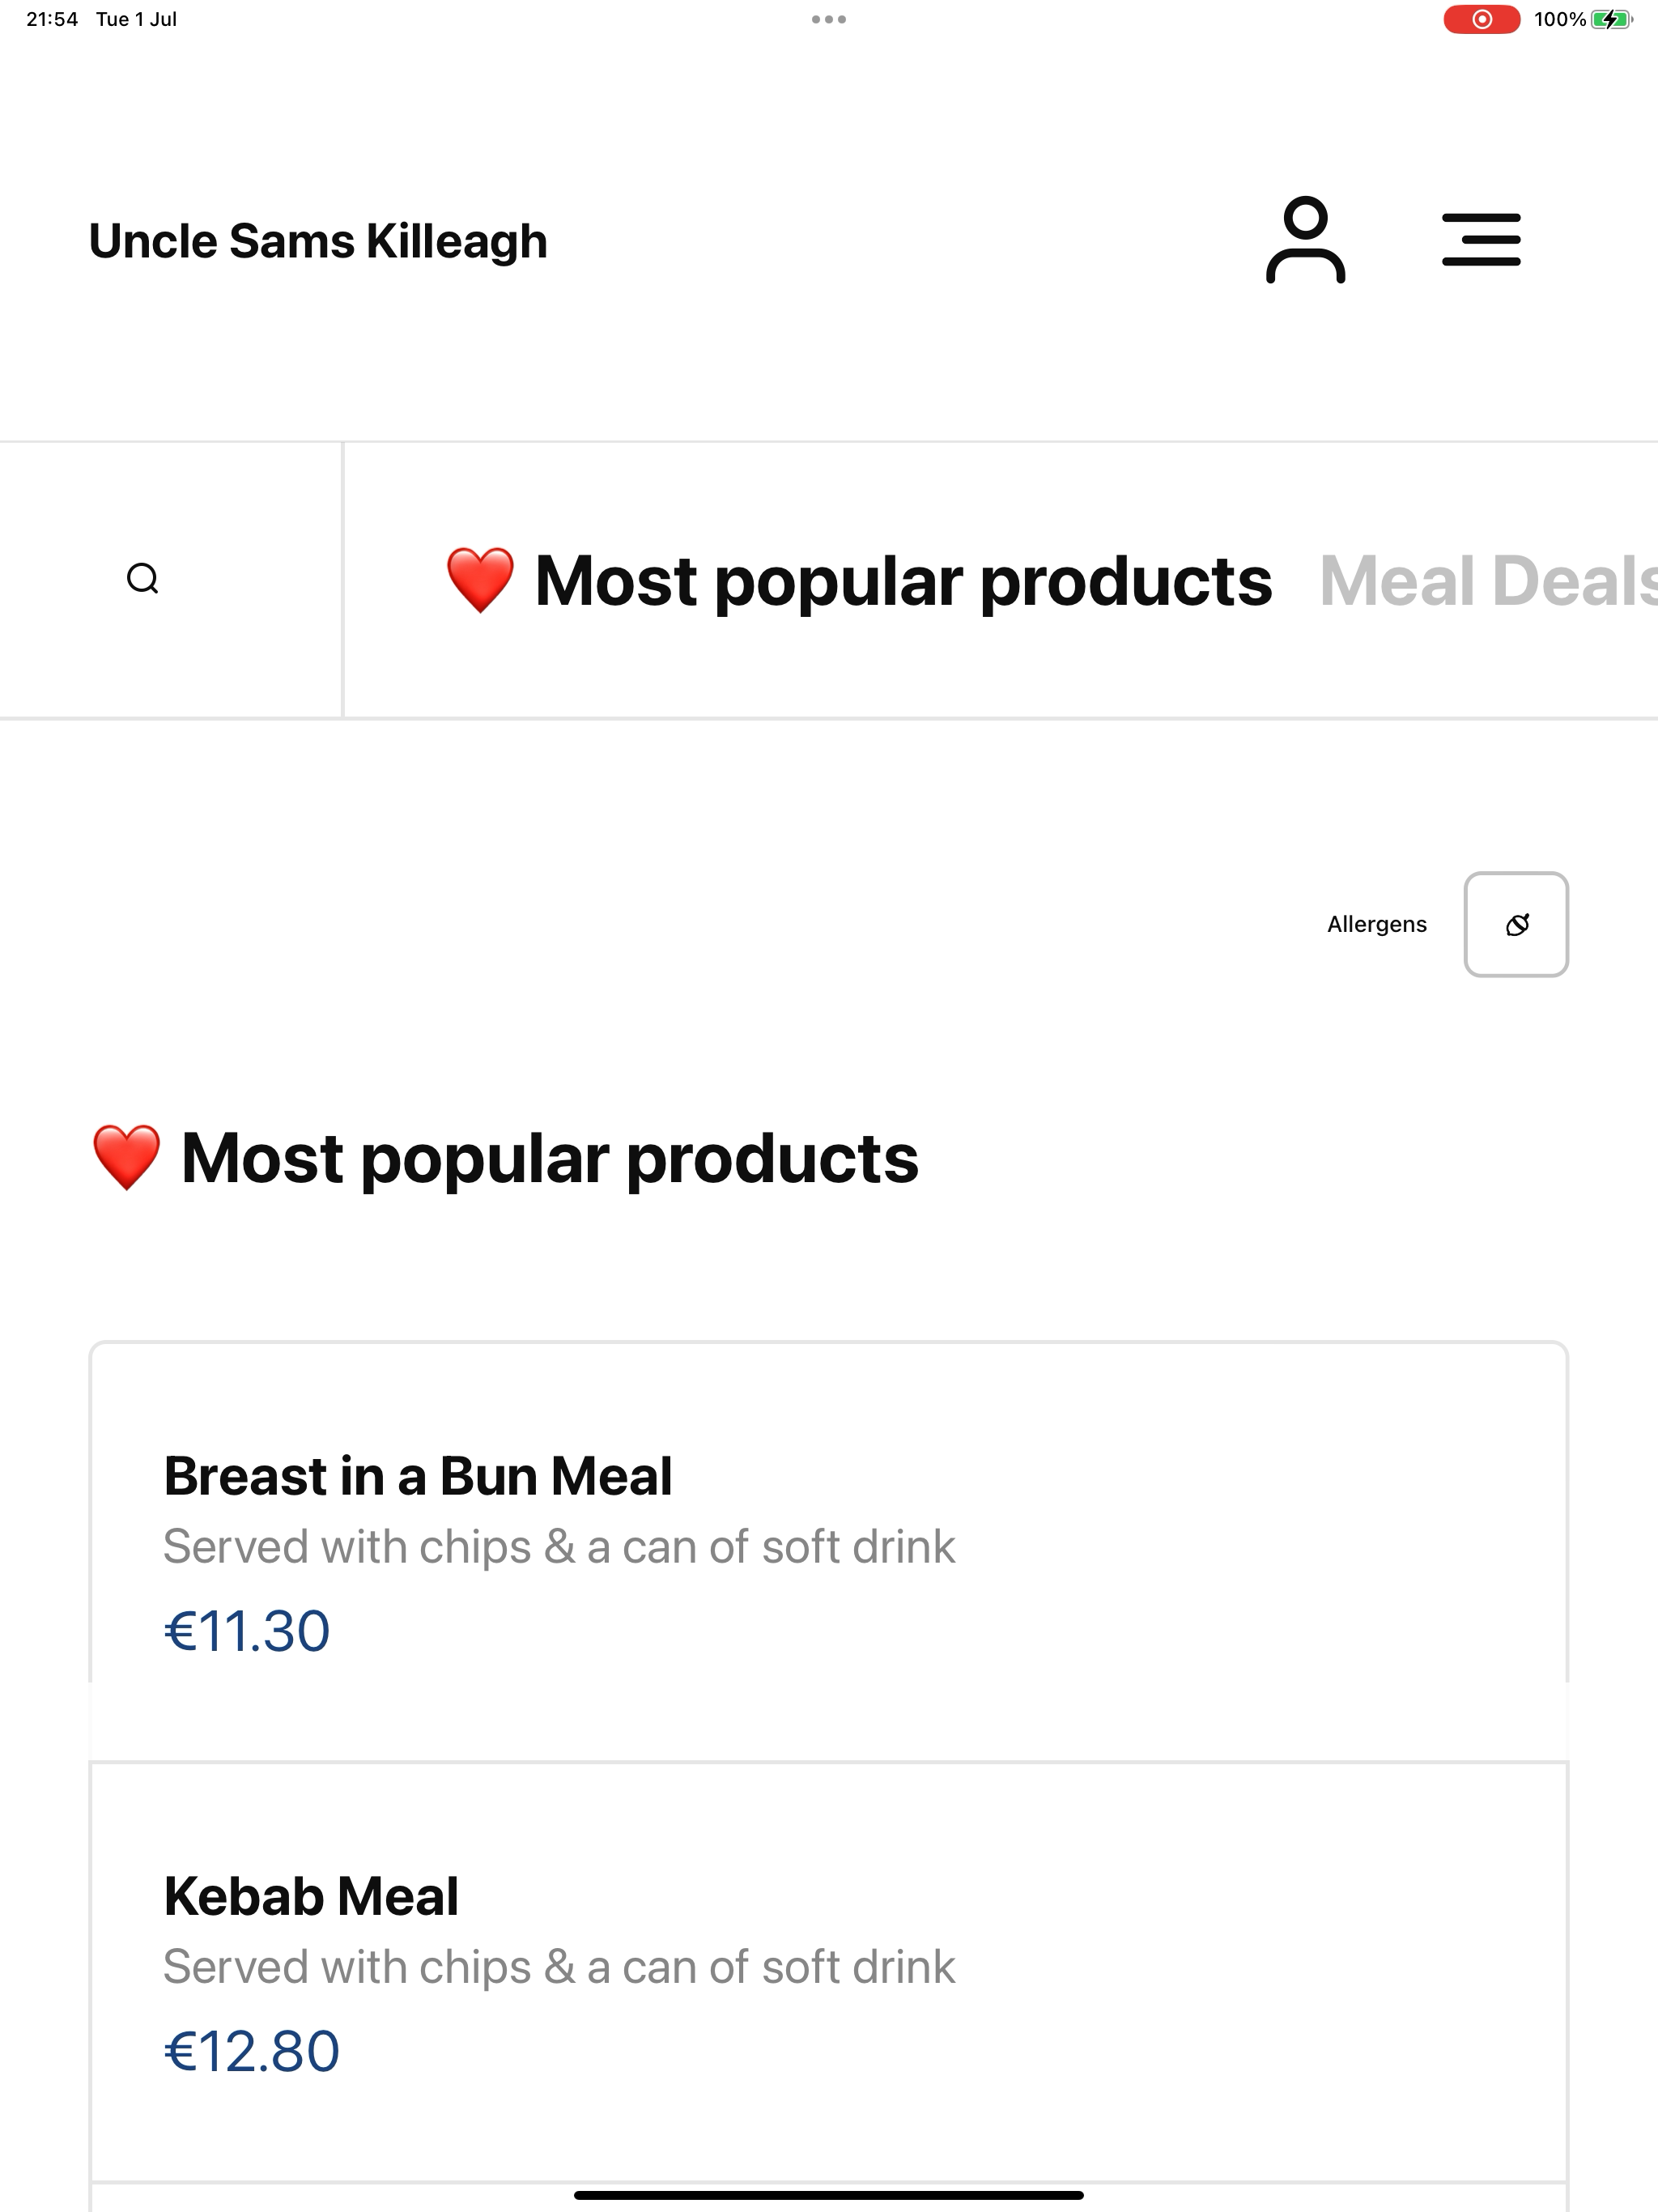Click the Kebab Meal description text
1658x2212 pixels.
tap(559, 1967)
